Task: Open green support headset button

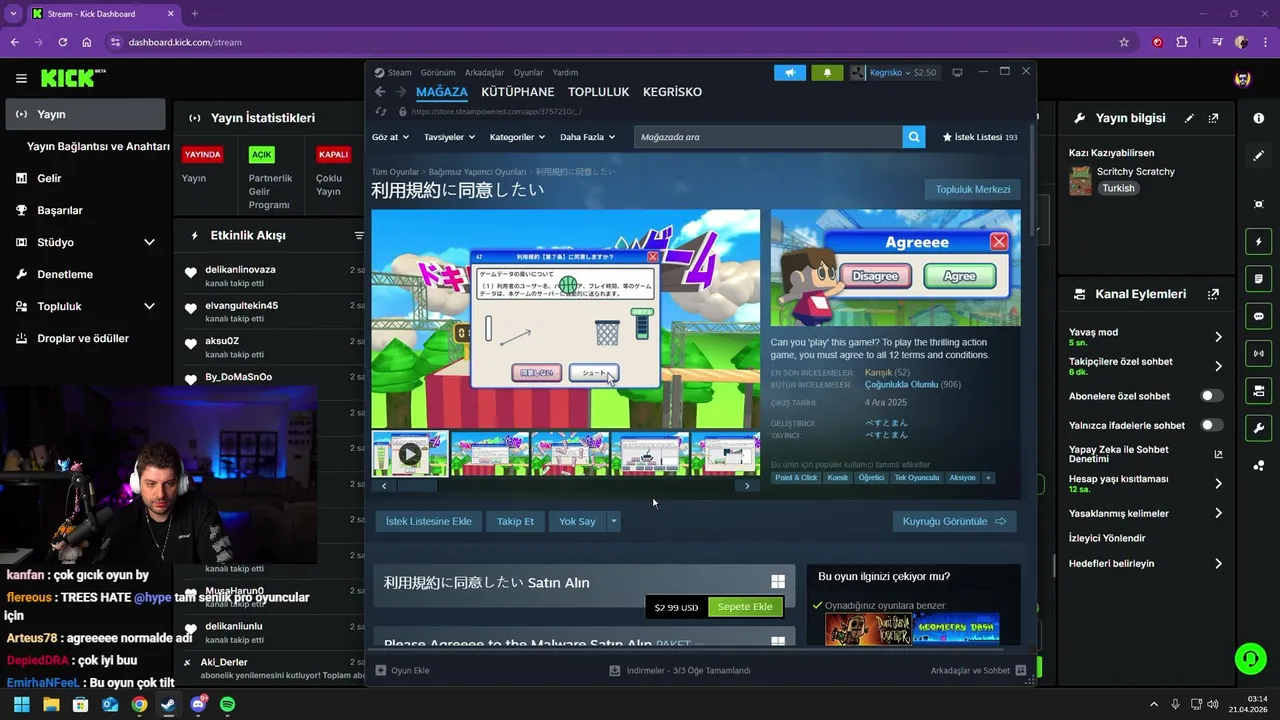Action: point(1250,658)
